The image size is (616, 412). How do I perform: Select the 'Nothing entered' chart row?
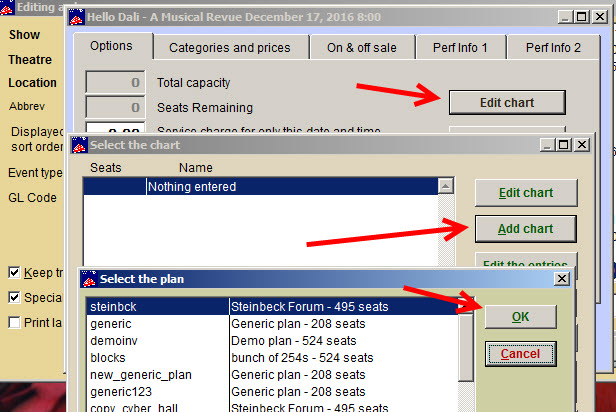click(261, 187)
